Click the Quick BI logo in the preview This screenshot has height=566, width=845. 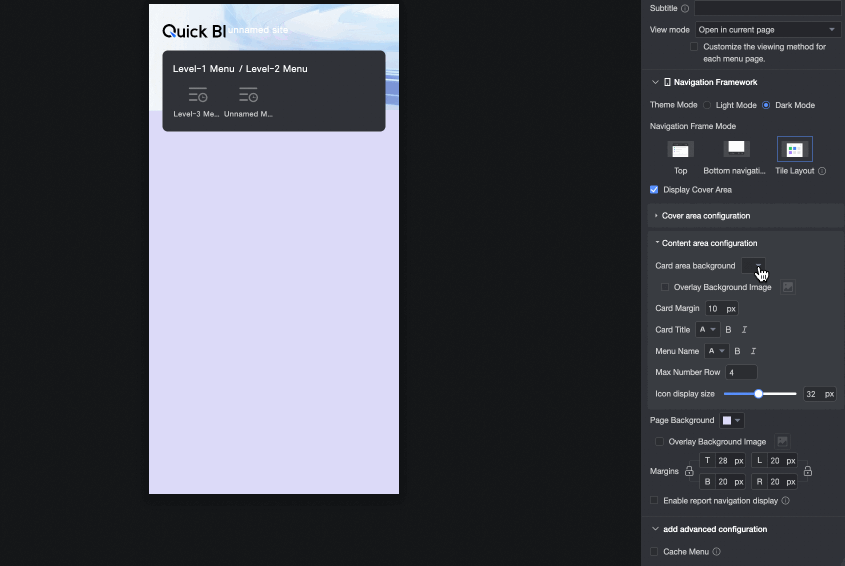click(x=194, y=31)
